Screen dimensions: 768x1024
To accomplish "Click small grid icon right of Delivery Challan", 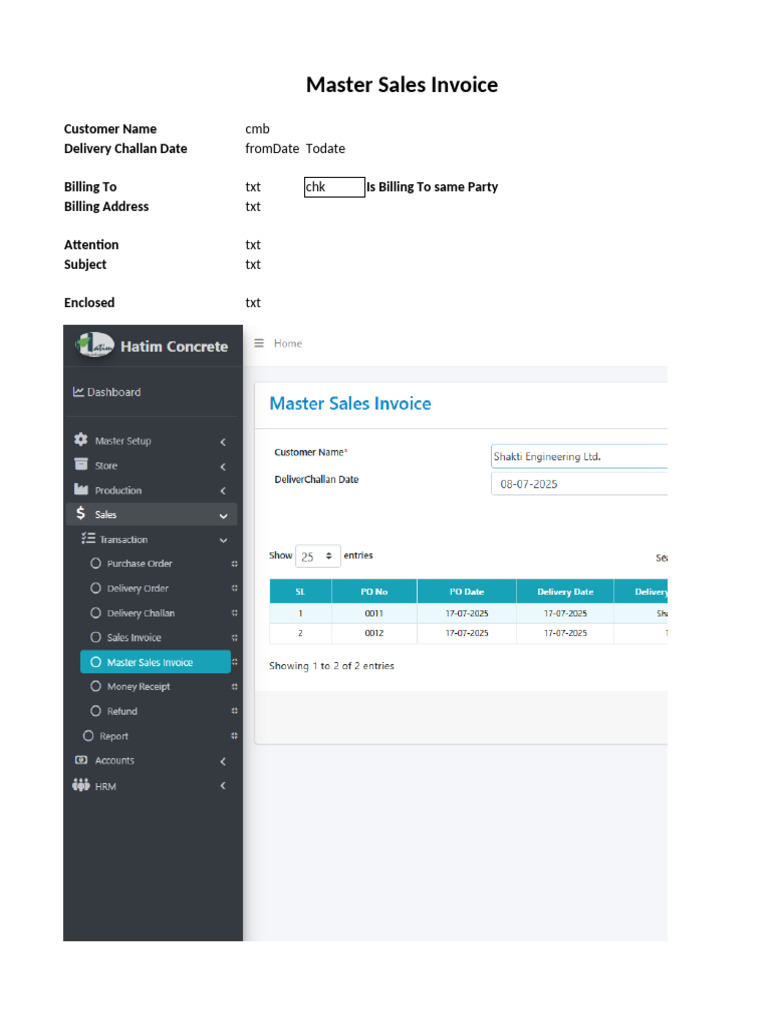I will pyautogui.click(x=234, y=613).
